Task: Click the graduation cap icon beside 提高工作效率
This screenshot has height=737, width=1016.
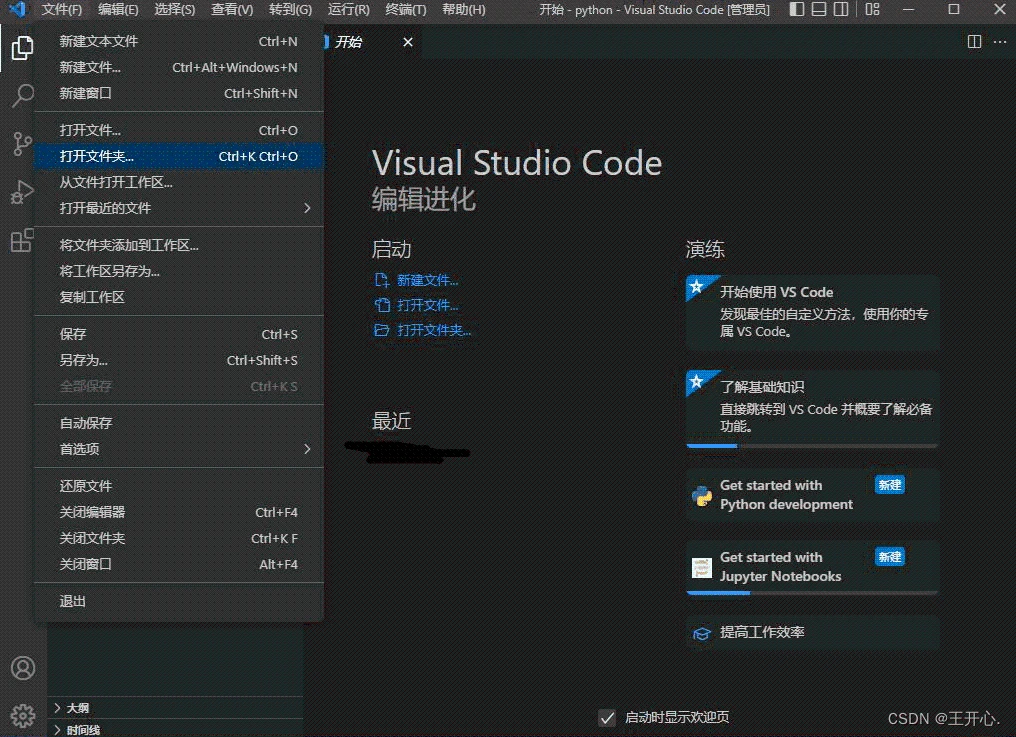Action: click(702, 633)
